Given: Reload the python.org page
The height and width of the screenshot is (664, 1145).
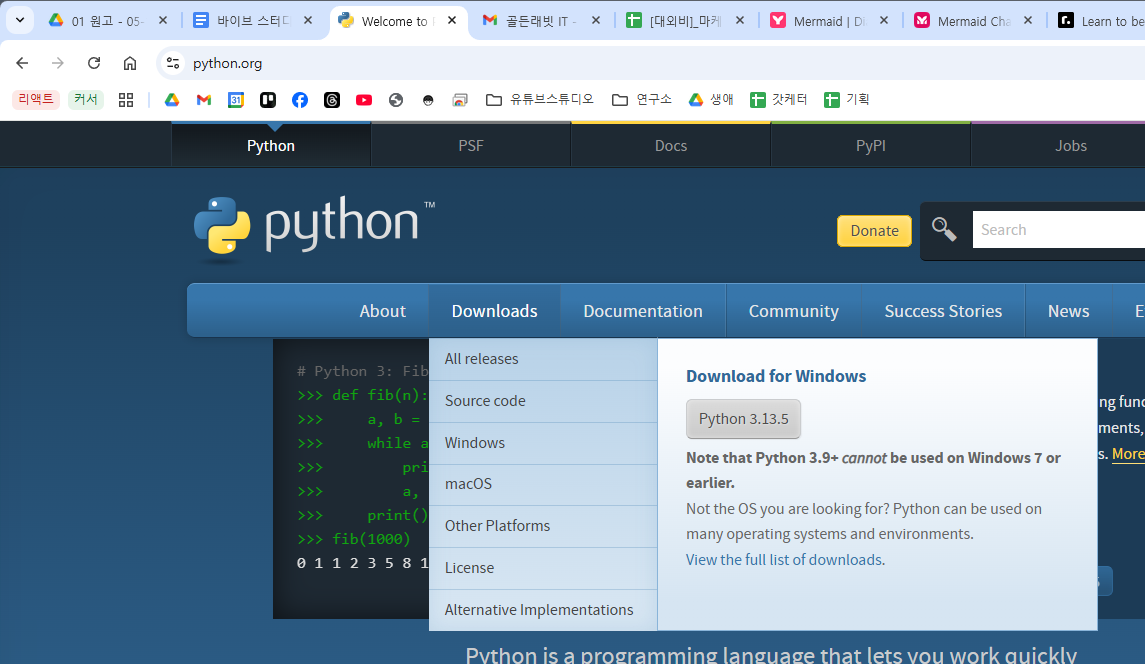Looking at the screenshot, I should (x=93, y=63).
